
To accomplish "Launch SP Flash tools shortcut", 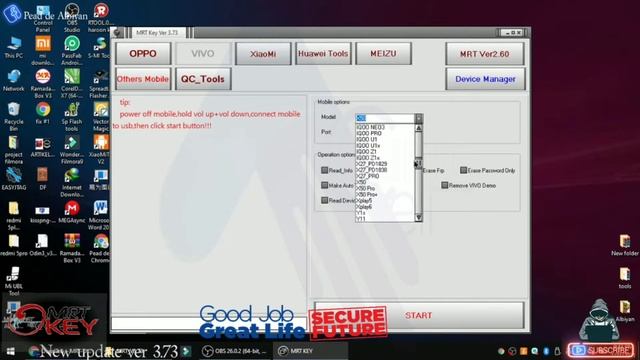I will [x=72, y=116].
